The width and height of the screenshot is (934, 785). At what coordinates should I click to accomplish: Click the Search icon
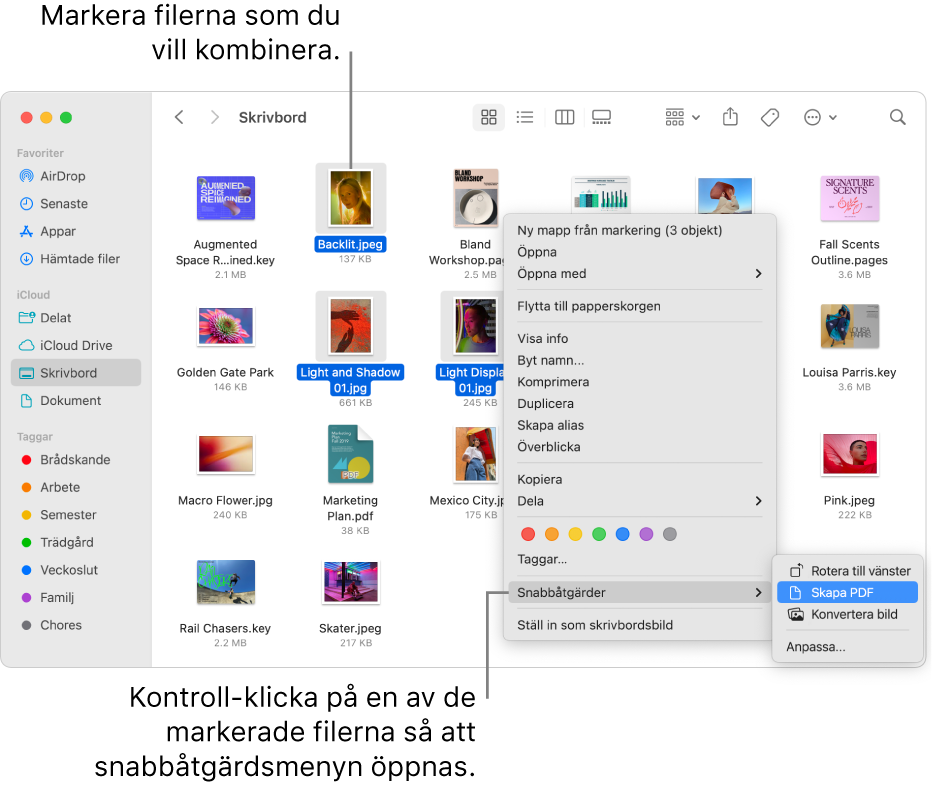tap(897, 117)
